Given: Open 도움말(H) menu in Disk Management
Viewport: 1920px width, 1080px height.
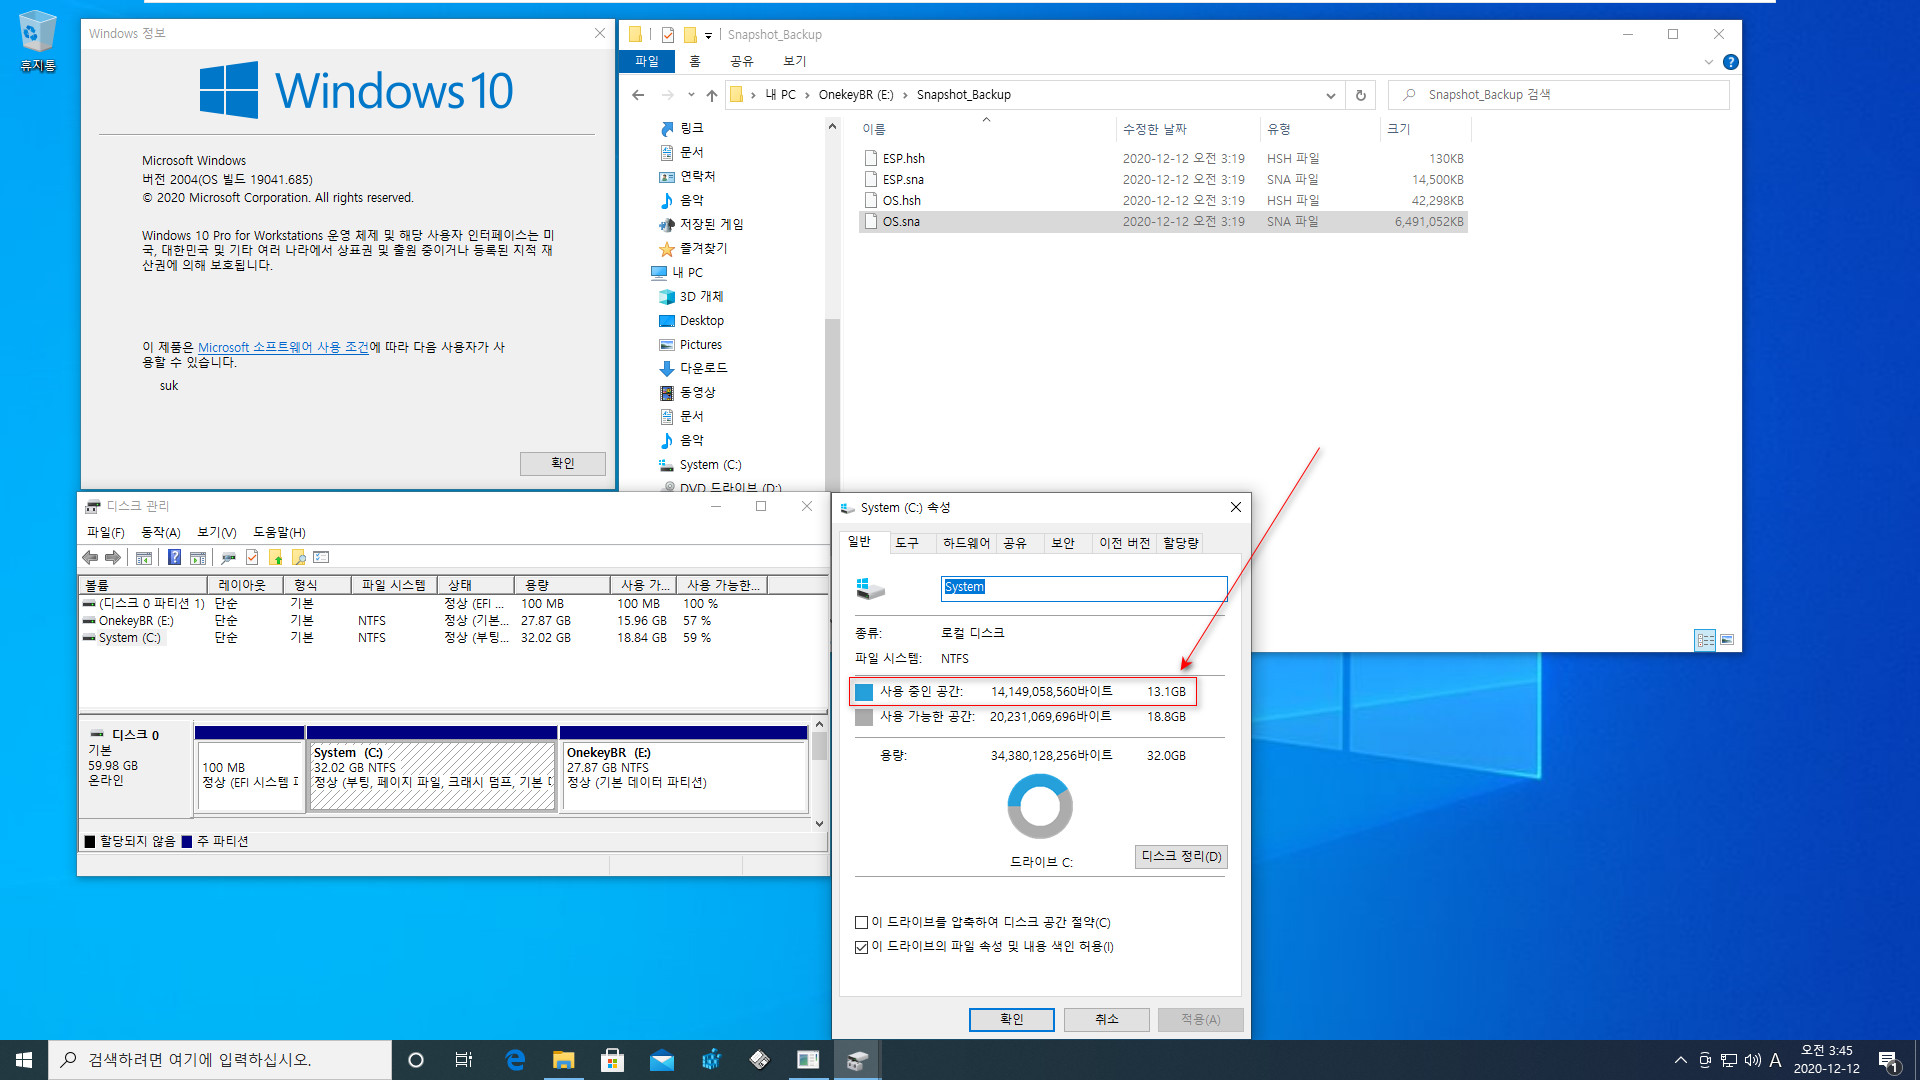Looking at the screenshot, I should tap(279, 532).
